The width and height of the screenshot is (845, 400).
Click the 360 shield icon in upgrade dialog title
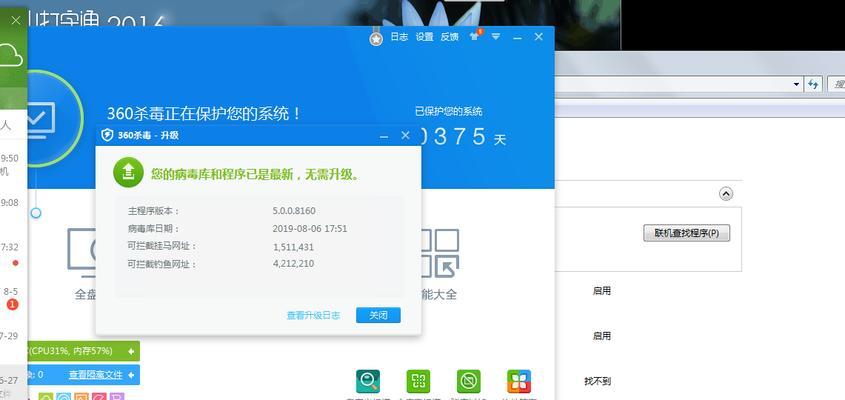[108, 135]
